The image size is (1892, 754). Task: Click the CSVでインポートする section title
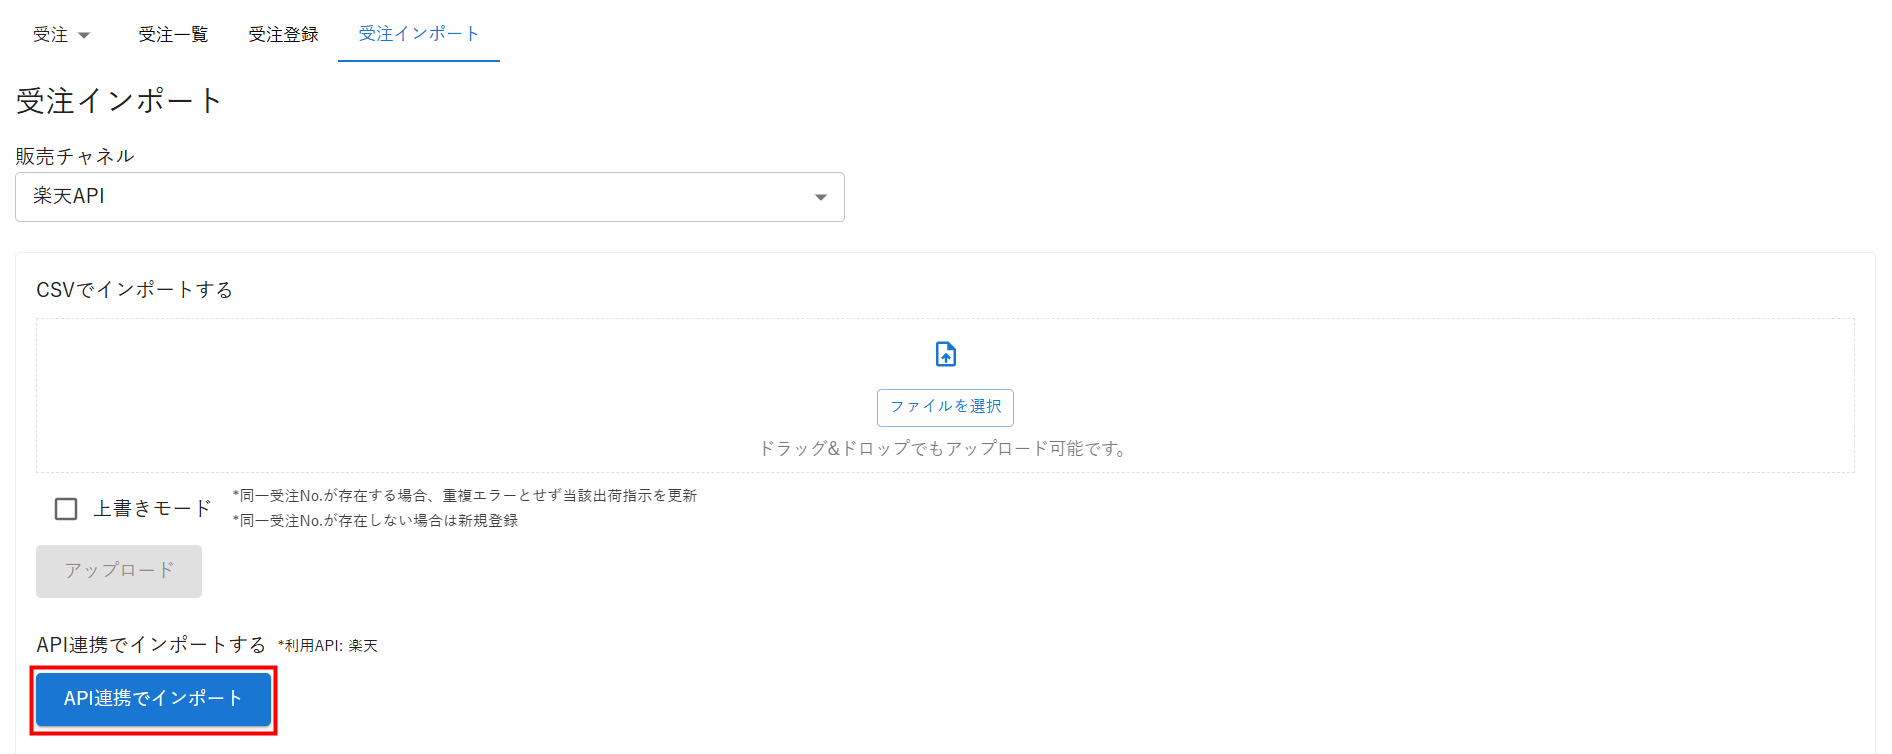134,290
